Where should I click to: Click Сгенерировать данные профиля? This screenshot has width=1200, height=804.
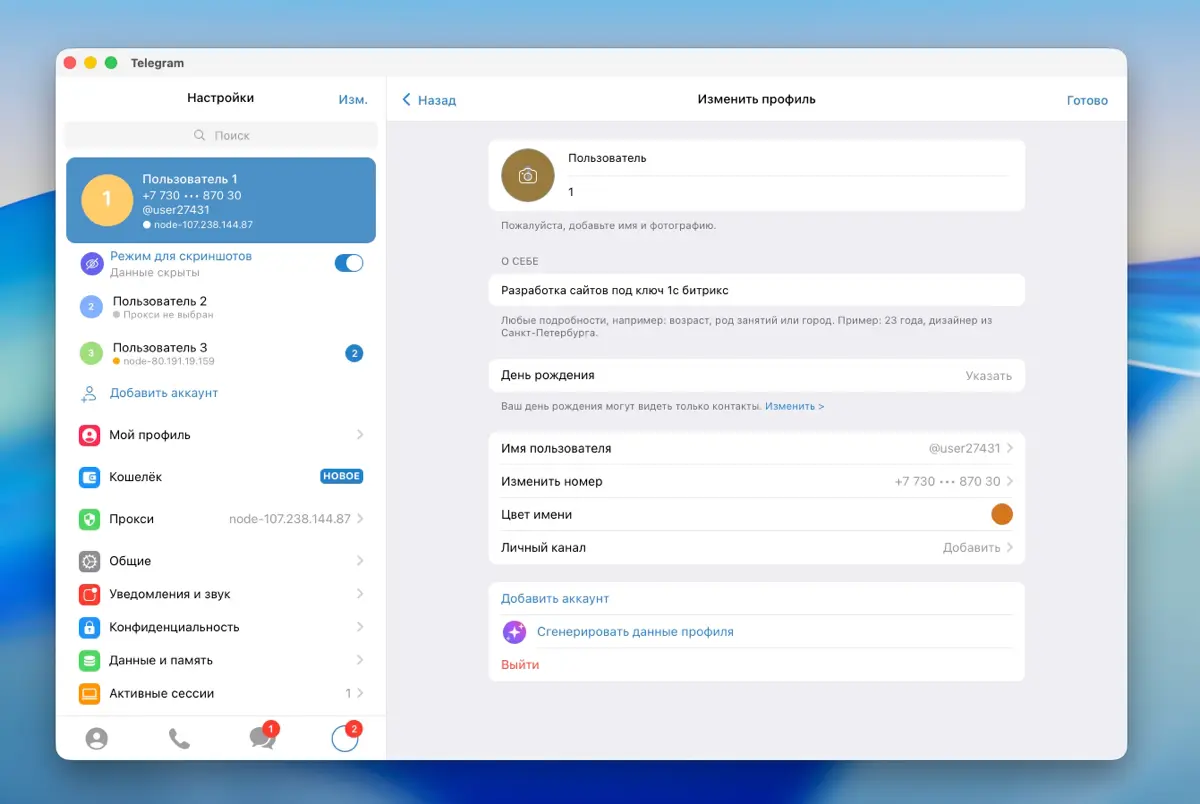(x=635, y=632)
